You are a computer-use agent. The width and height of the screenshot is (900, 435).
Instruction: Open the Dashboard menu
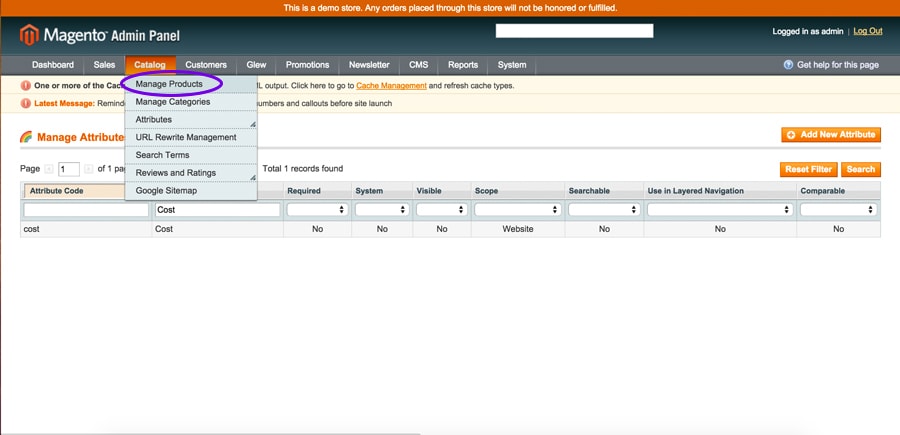coord(53,65)
